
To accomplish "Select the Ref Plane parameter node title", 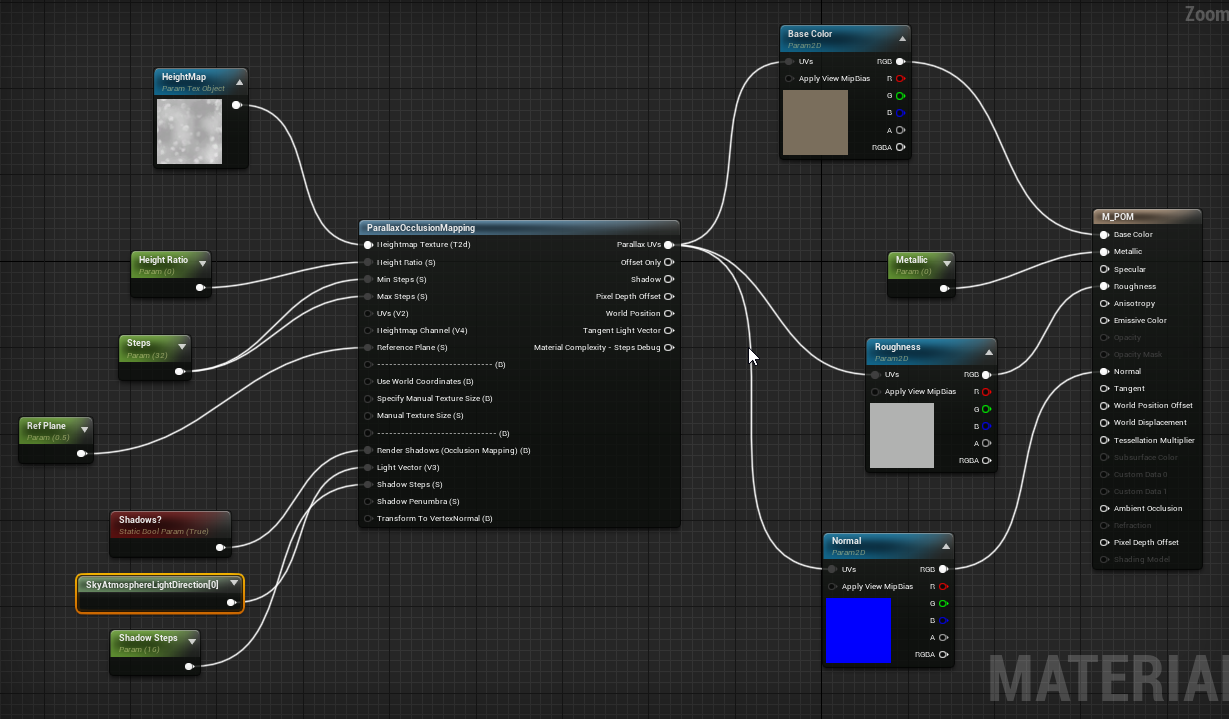I will coord(47,426).
